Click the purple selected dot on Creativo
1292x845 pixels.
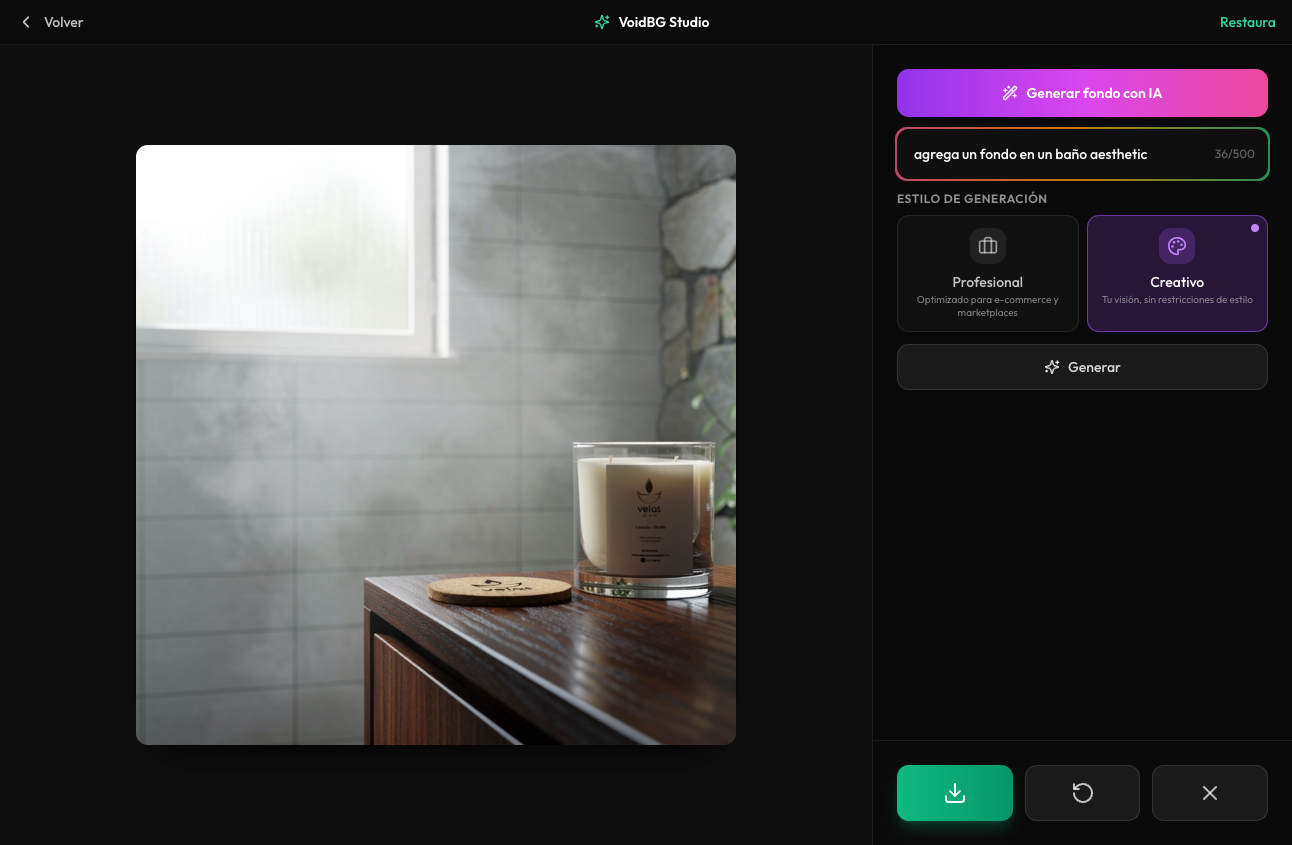click(1255, 228)
